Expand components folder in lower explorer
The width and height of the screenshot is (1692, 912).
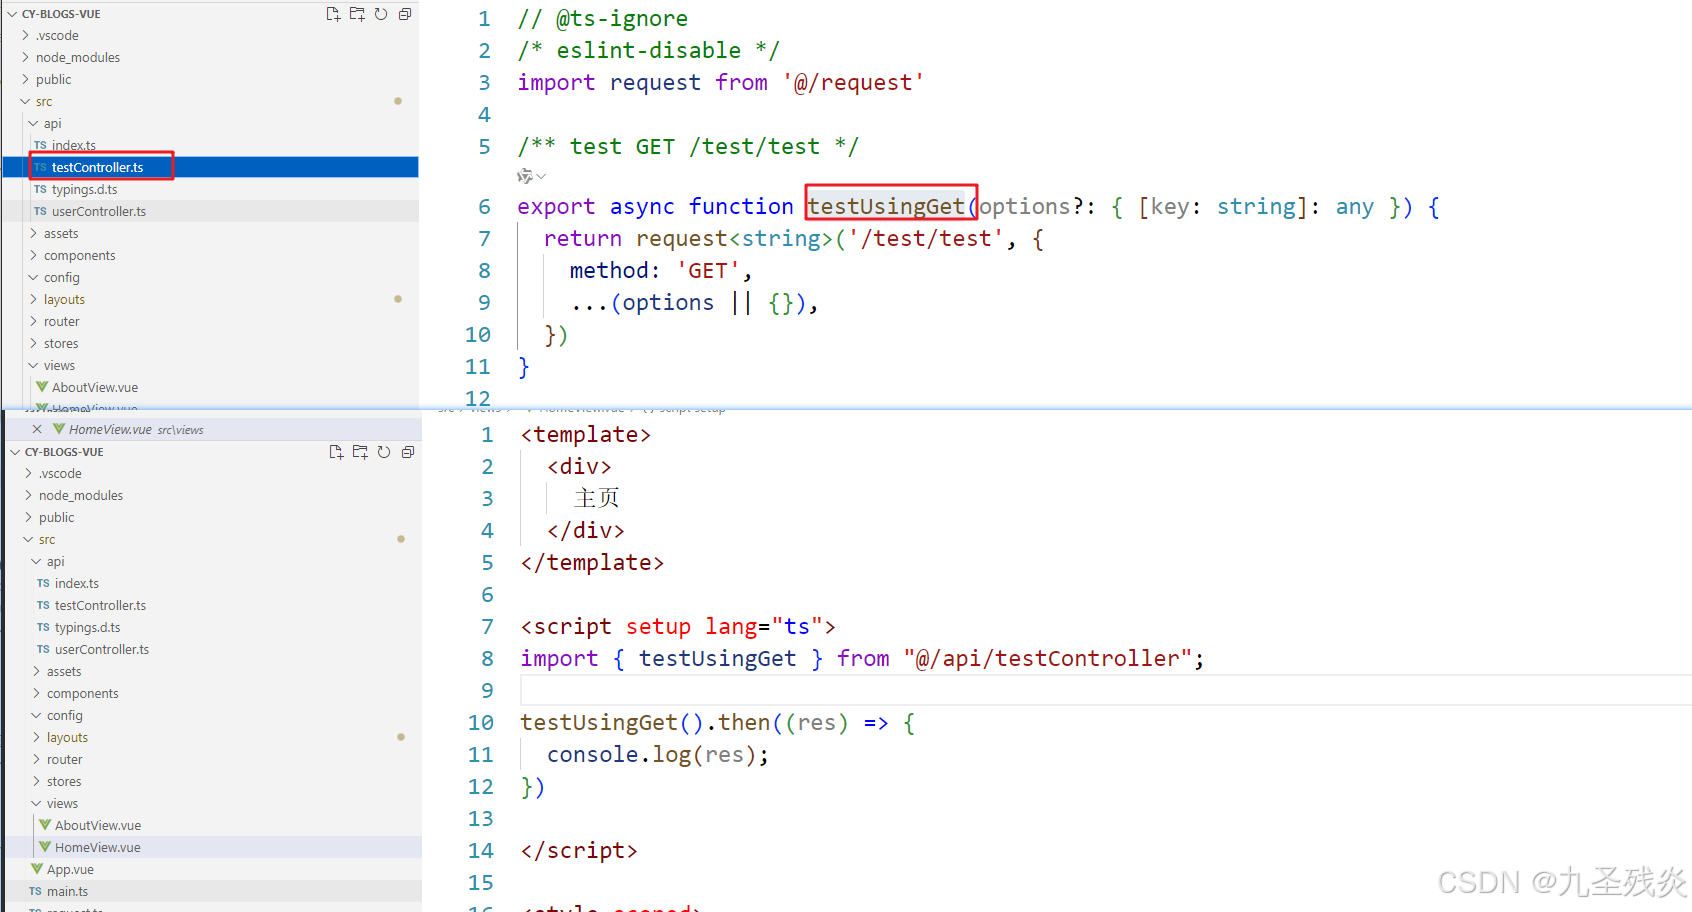214,694
